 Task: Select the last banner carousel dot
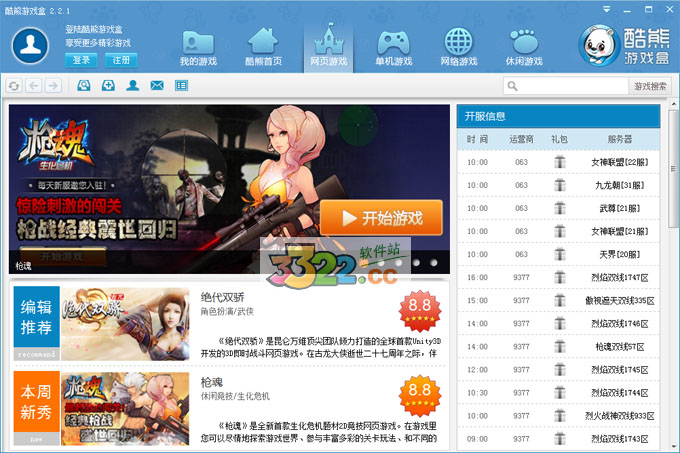pyautogui.click(x=434, y=263)
